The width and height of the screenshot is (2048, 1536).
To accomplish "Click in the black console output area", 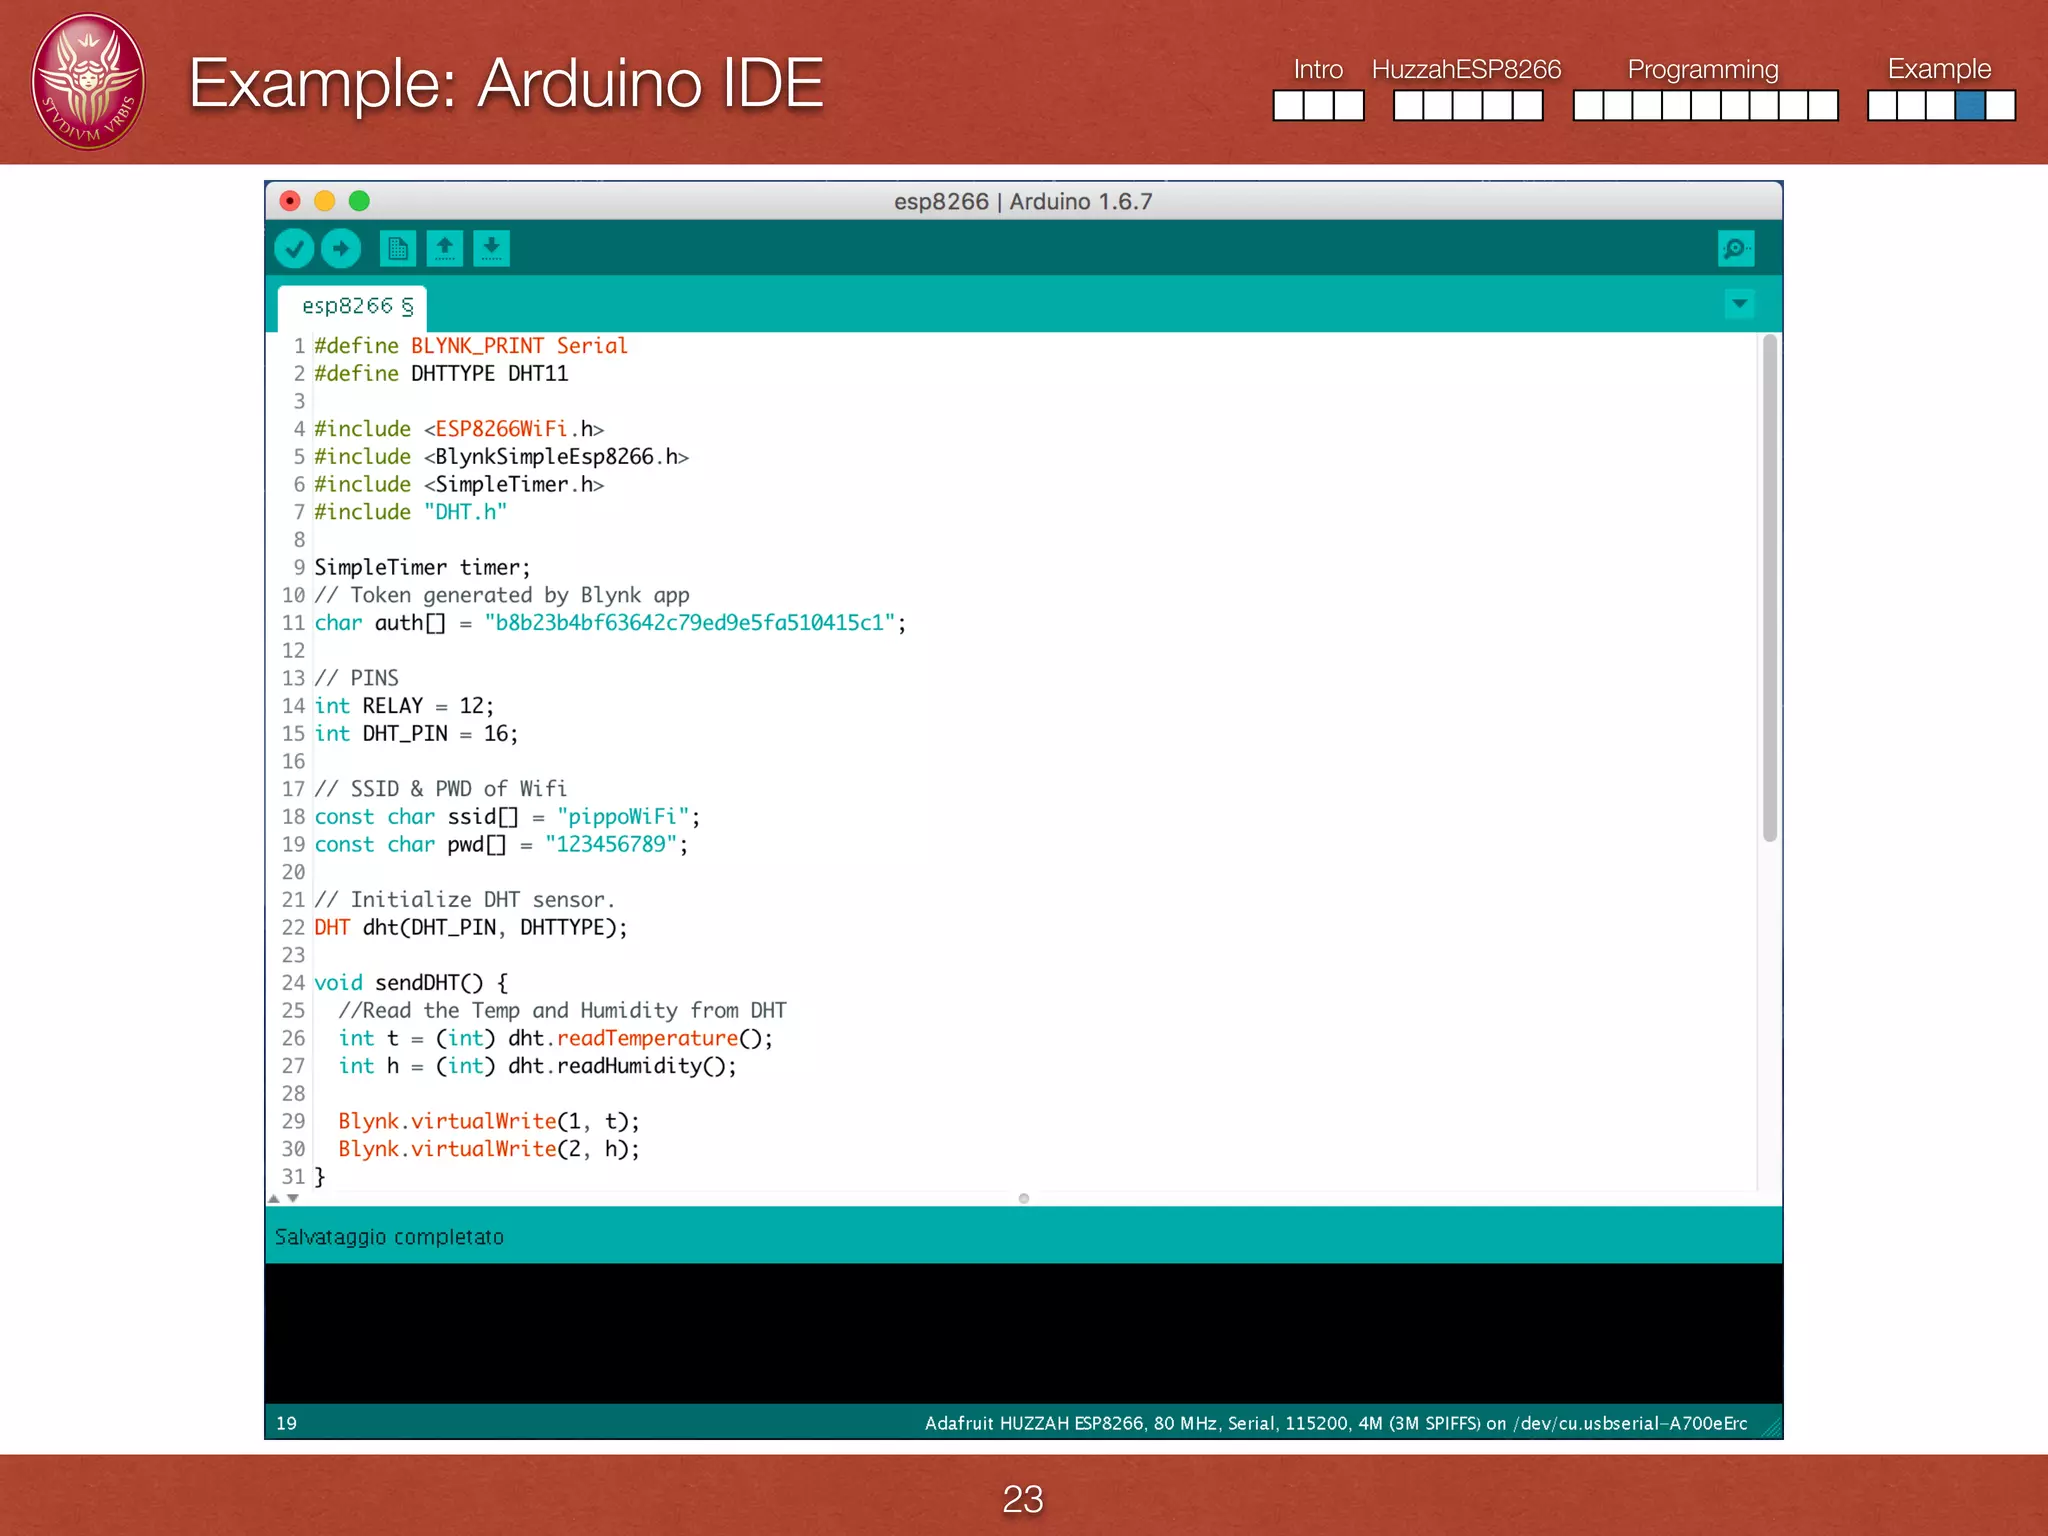I will coord(1022,1332).
